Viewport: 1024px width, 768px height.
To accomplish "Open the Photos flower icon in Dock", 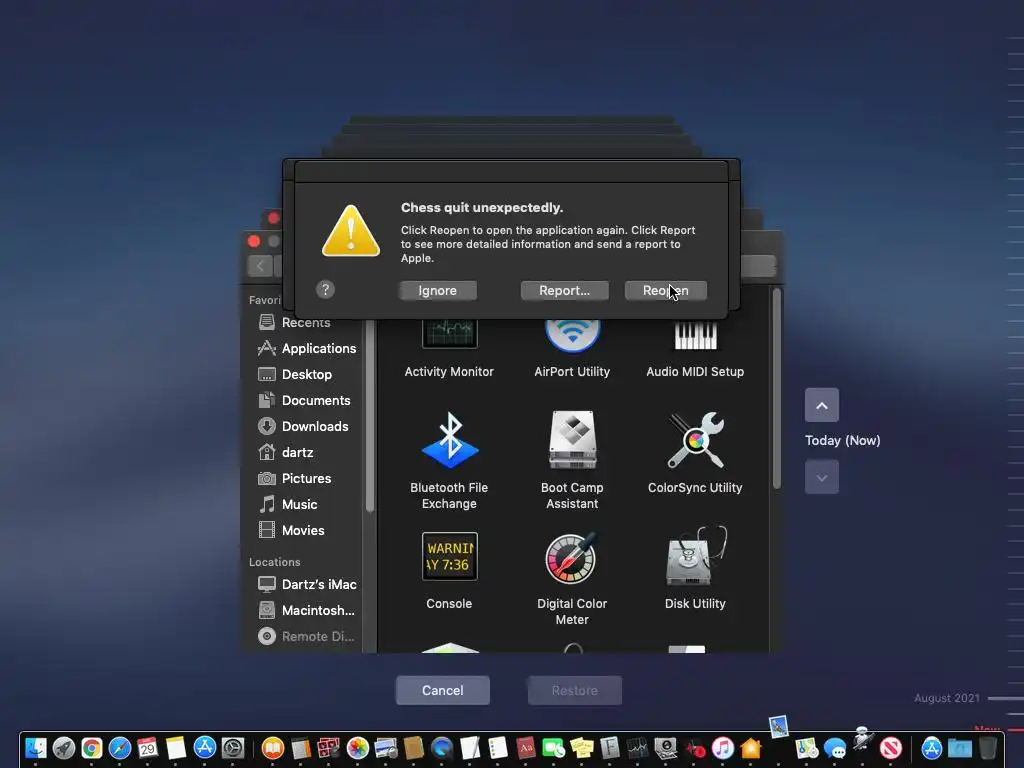I will coord(357,748).
